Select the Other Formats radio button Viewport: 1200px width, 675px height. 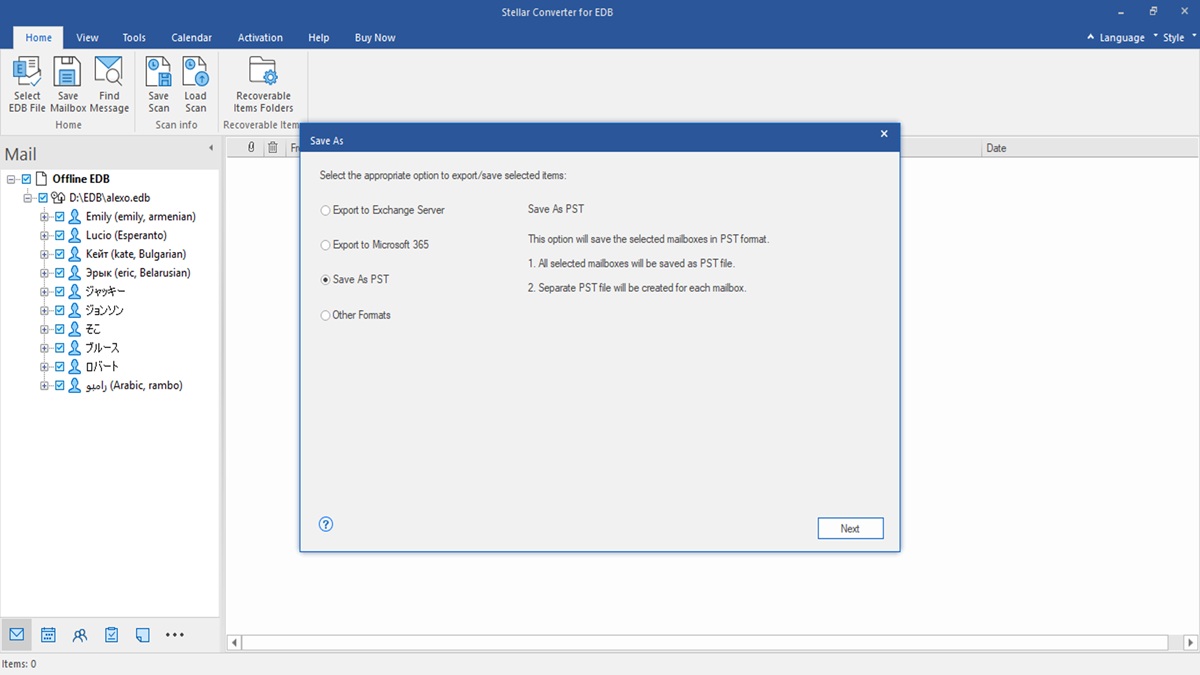tap(325, 315)
